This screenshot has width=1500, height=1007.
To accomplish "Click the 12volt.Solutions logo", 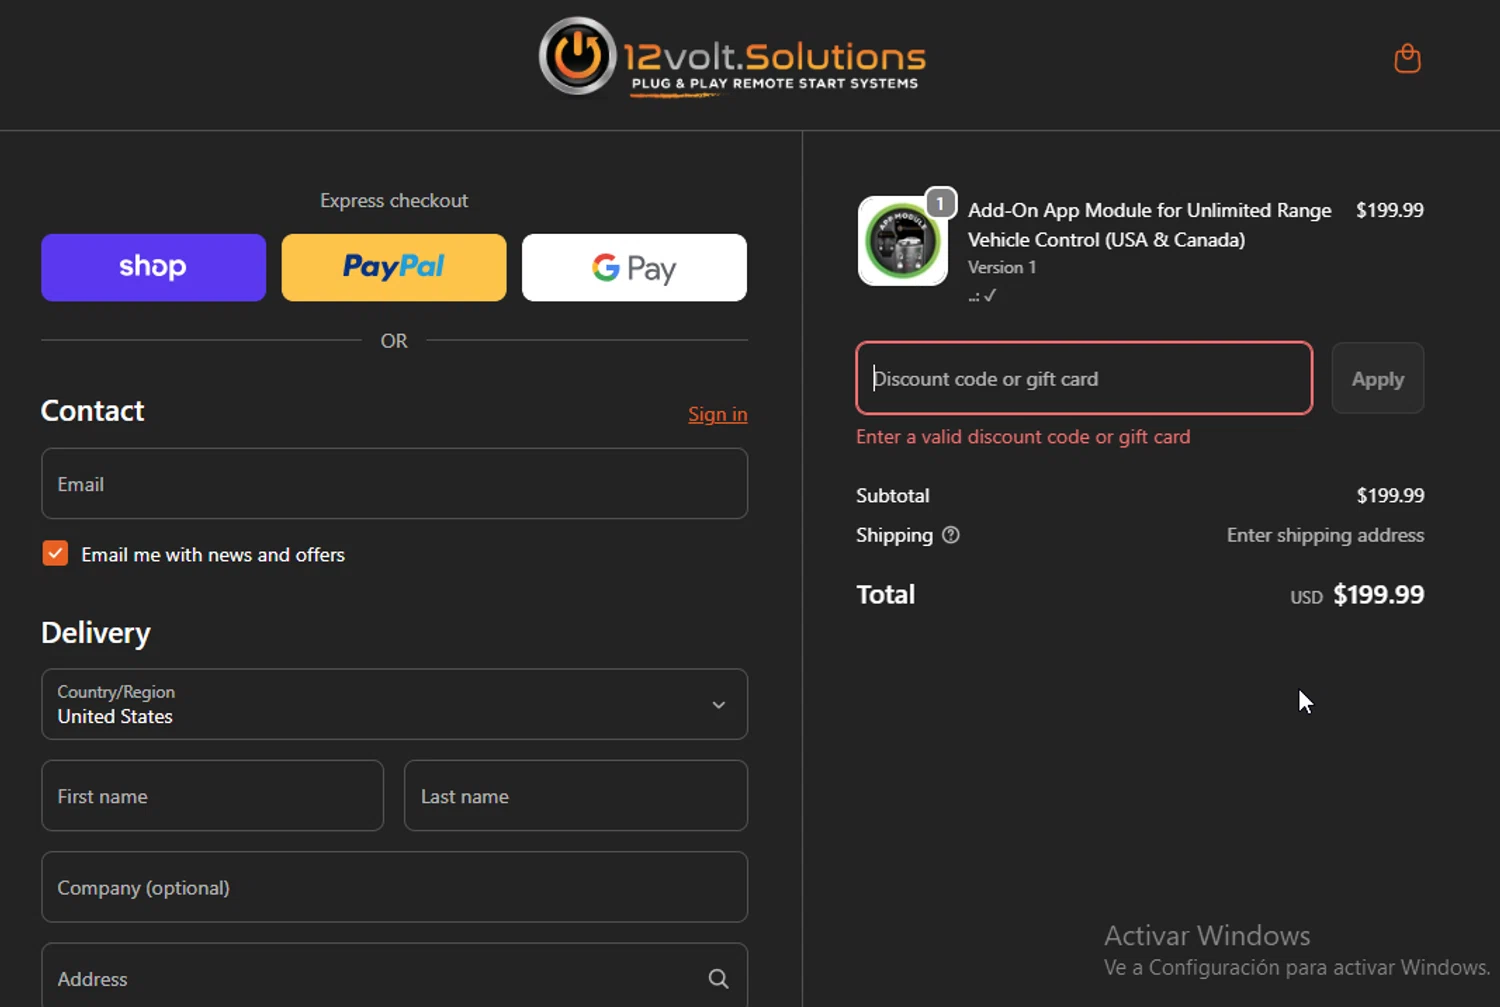I will click(x=732, y=58).
